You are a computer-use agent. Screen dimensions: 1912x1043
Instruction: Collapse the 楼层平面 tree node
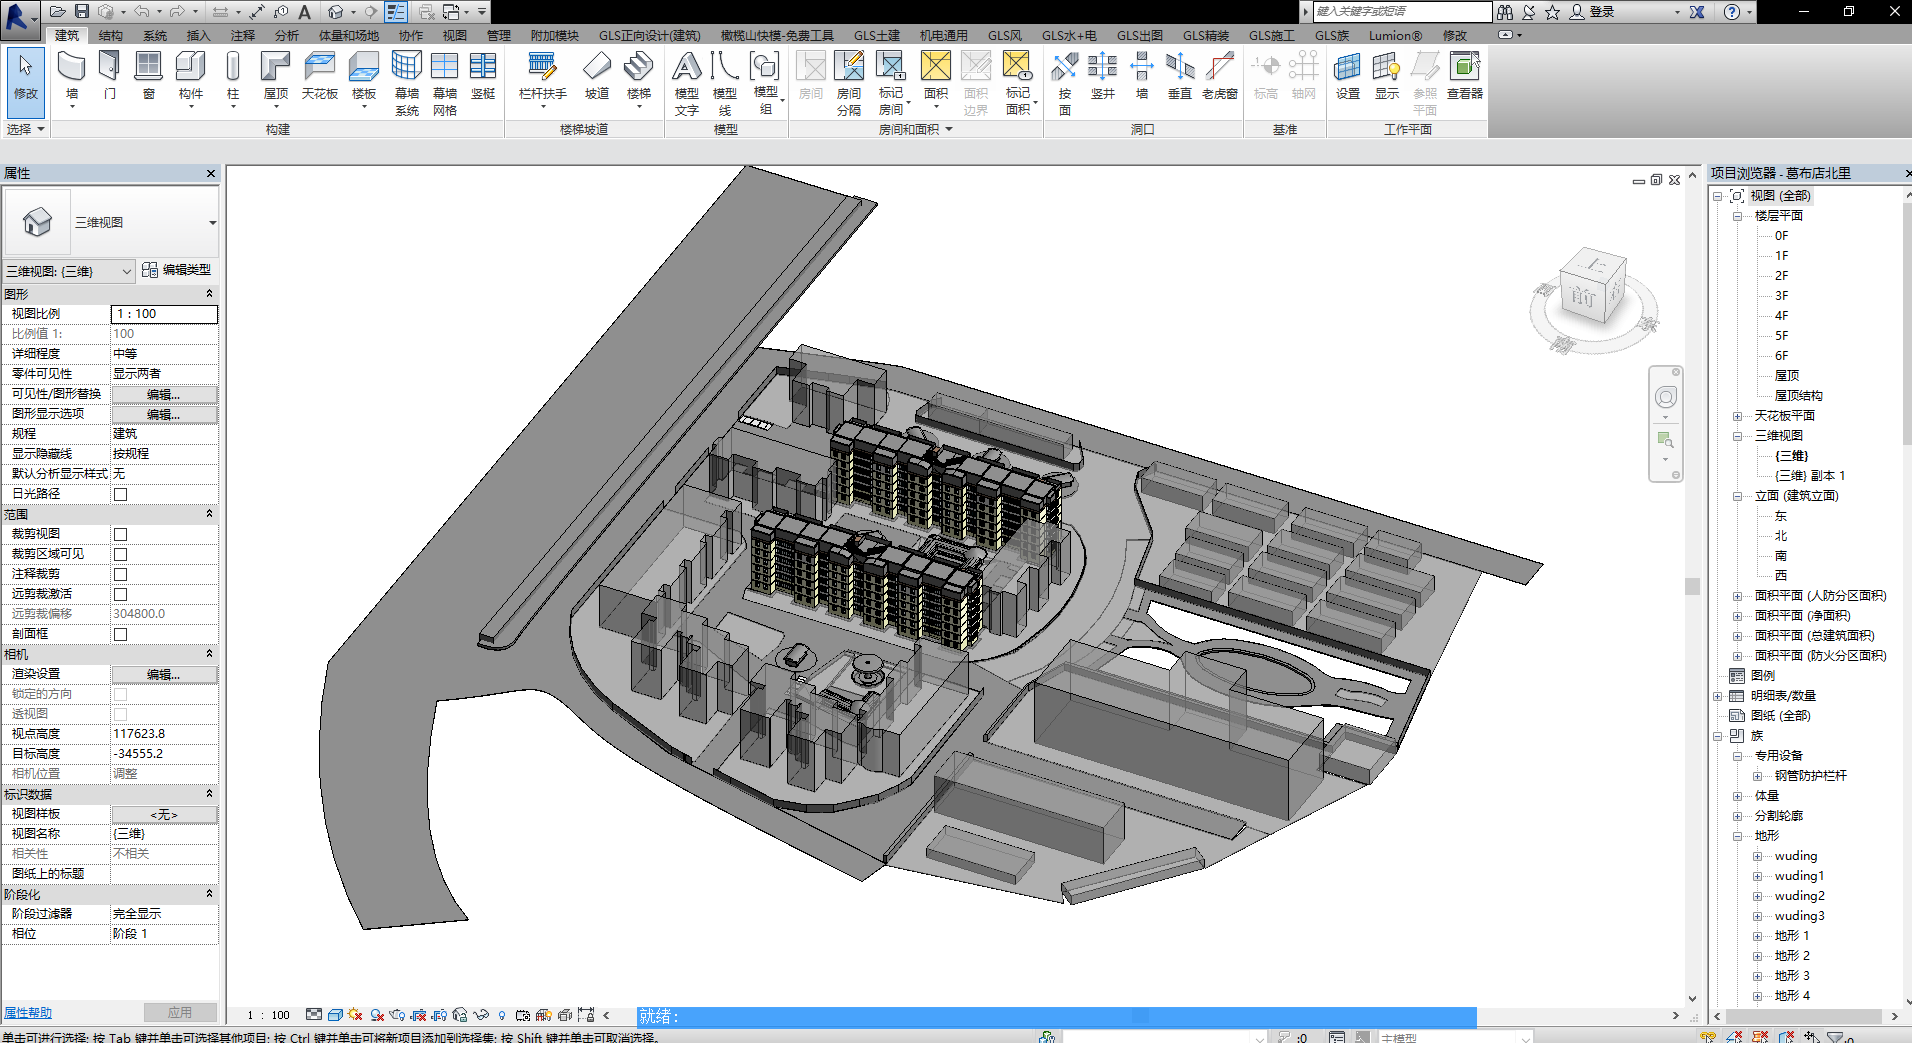(x=1737, y=216)
